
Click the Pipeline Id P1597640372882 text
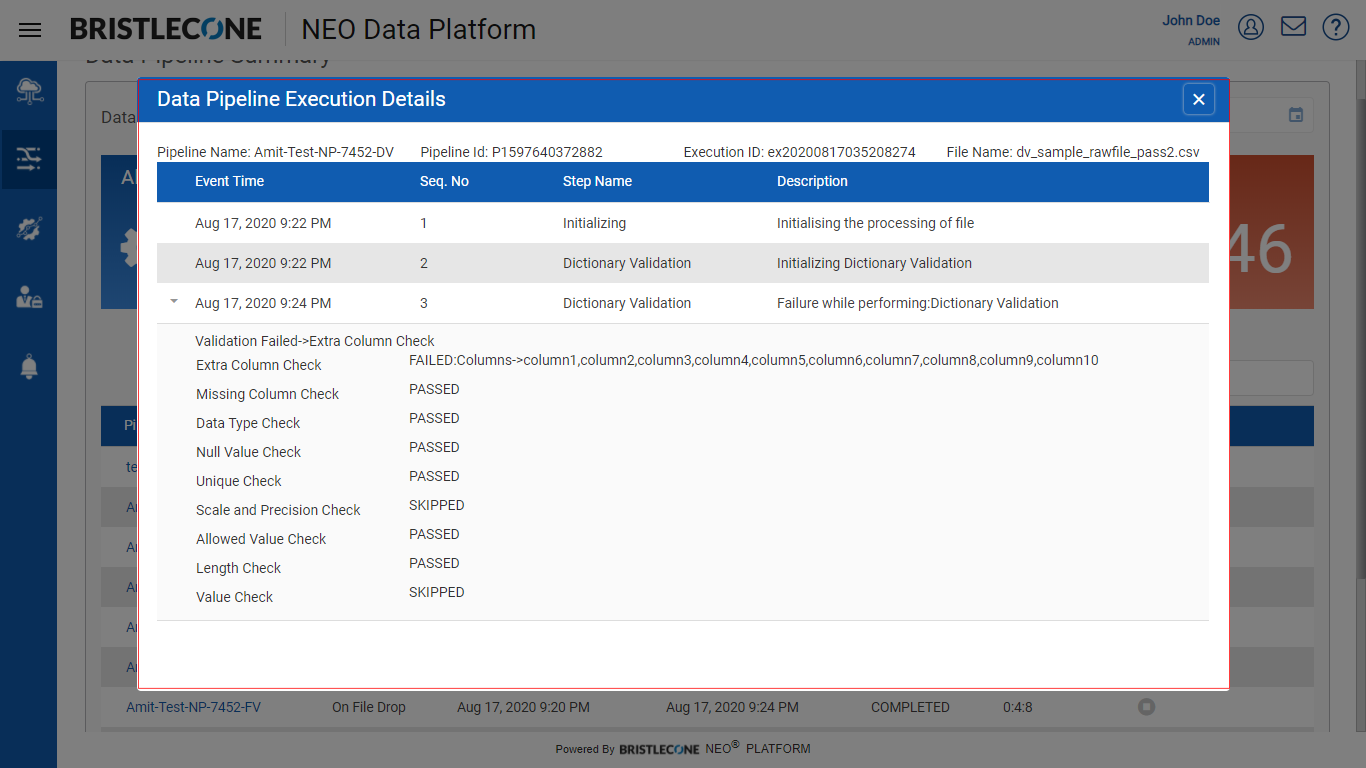coord(511,152)
